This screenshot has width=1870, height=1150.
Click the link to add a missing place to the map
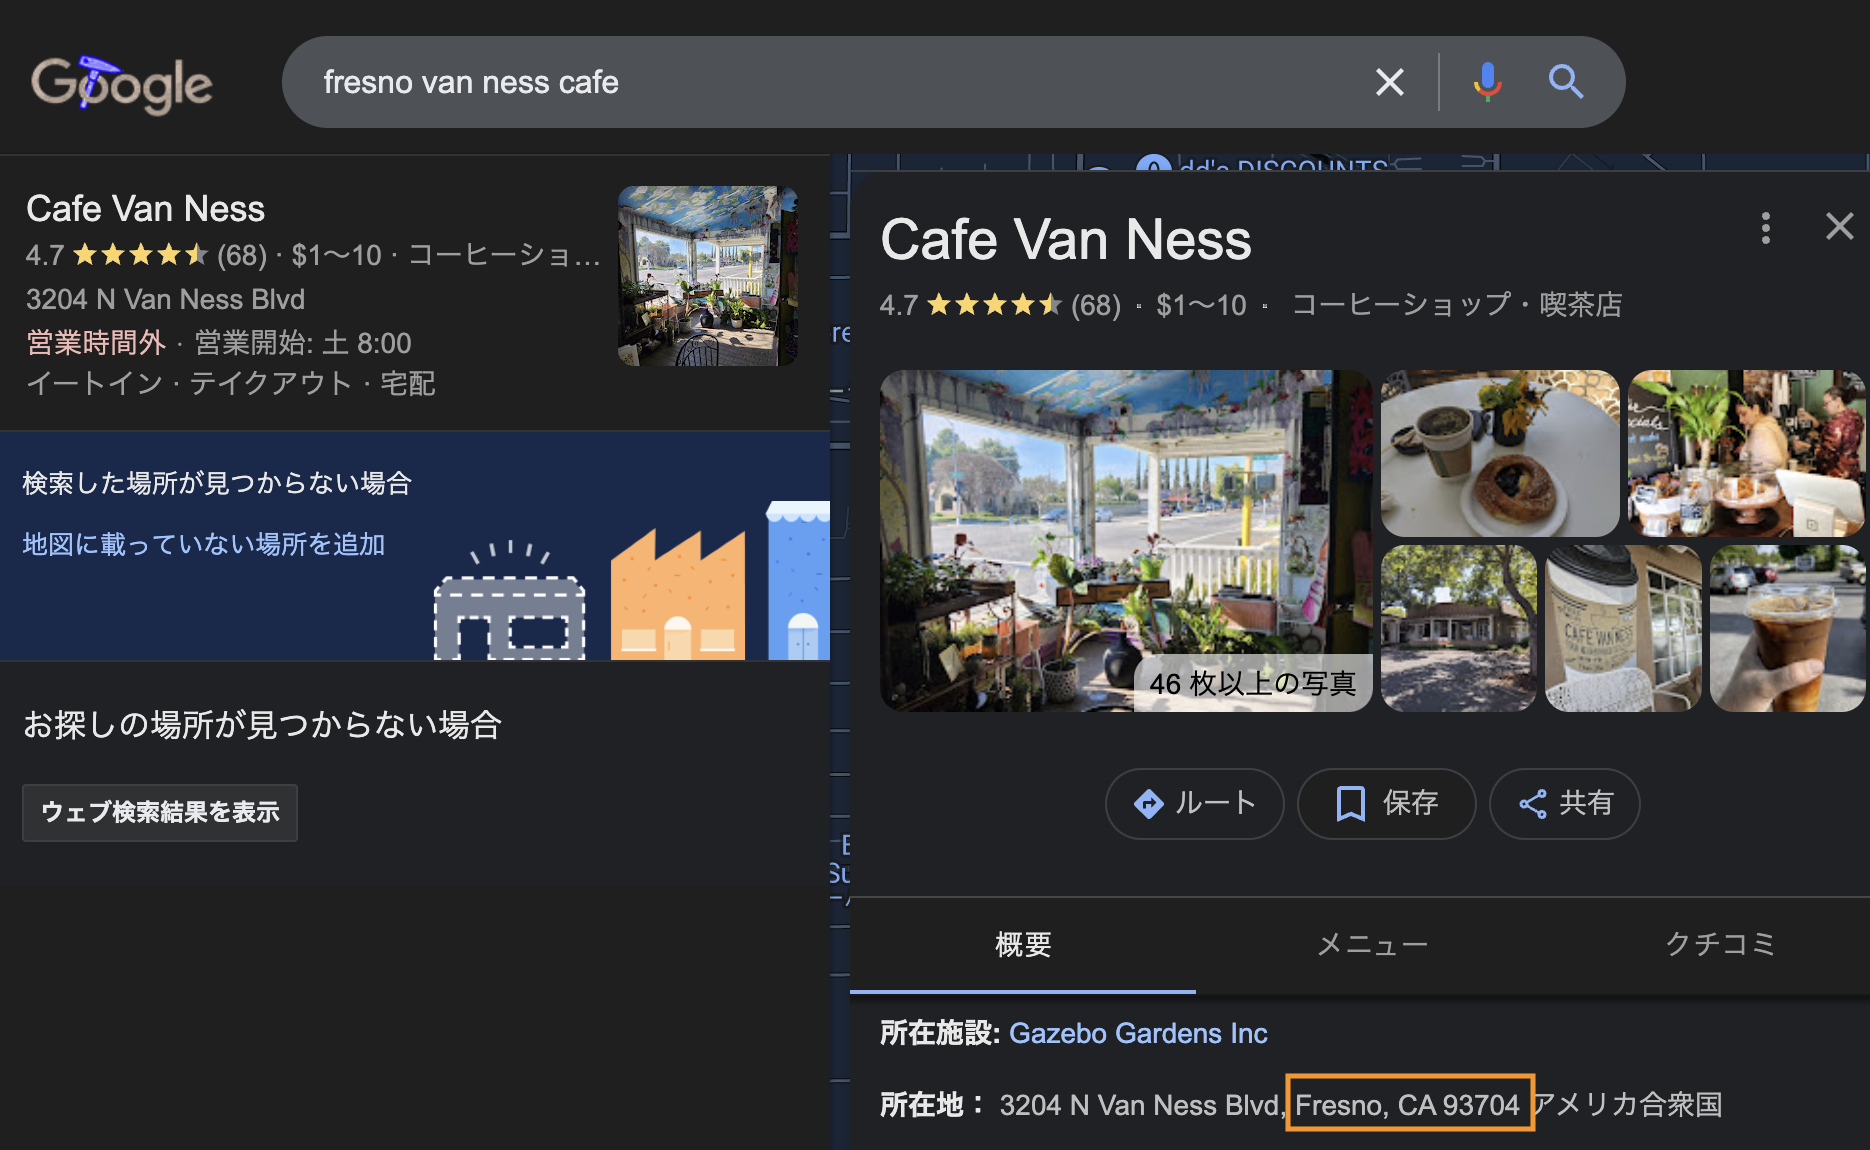pyautogui.click(x=204, y=544)
